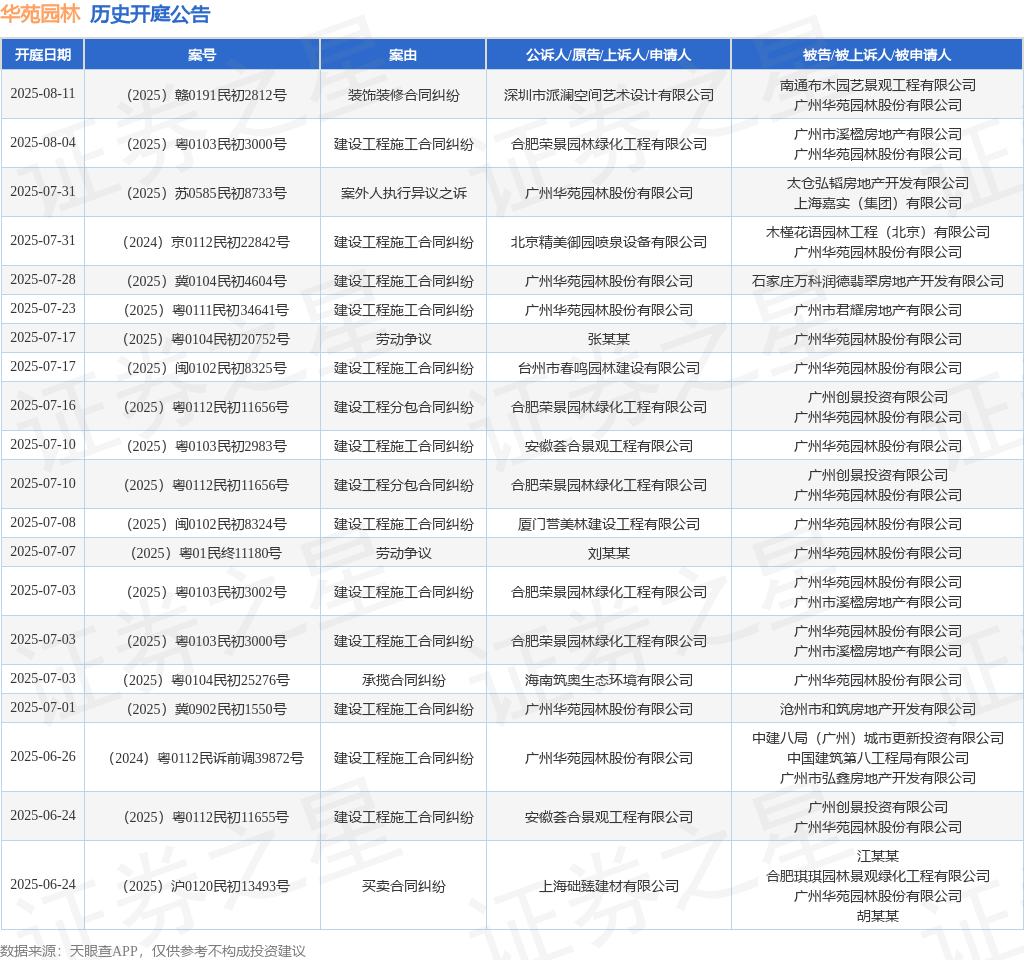
Task: Click case number 闽0102民初8324号
Action: pos(206,524)
